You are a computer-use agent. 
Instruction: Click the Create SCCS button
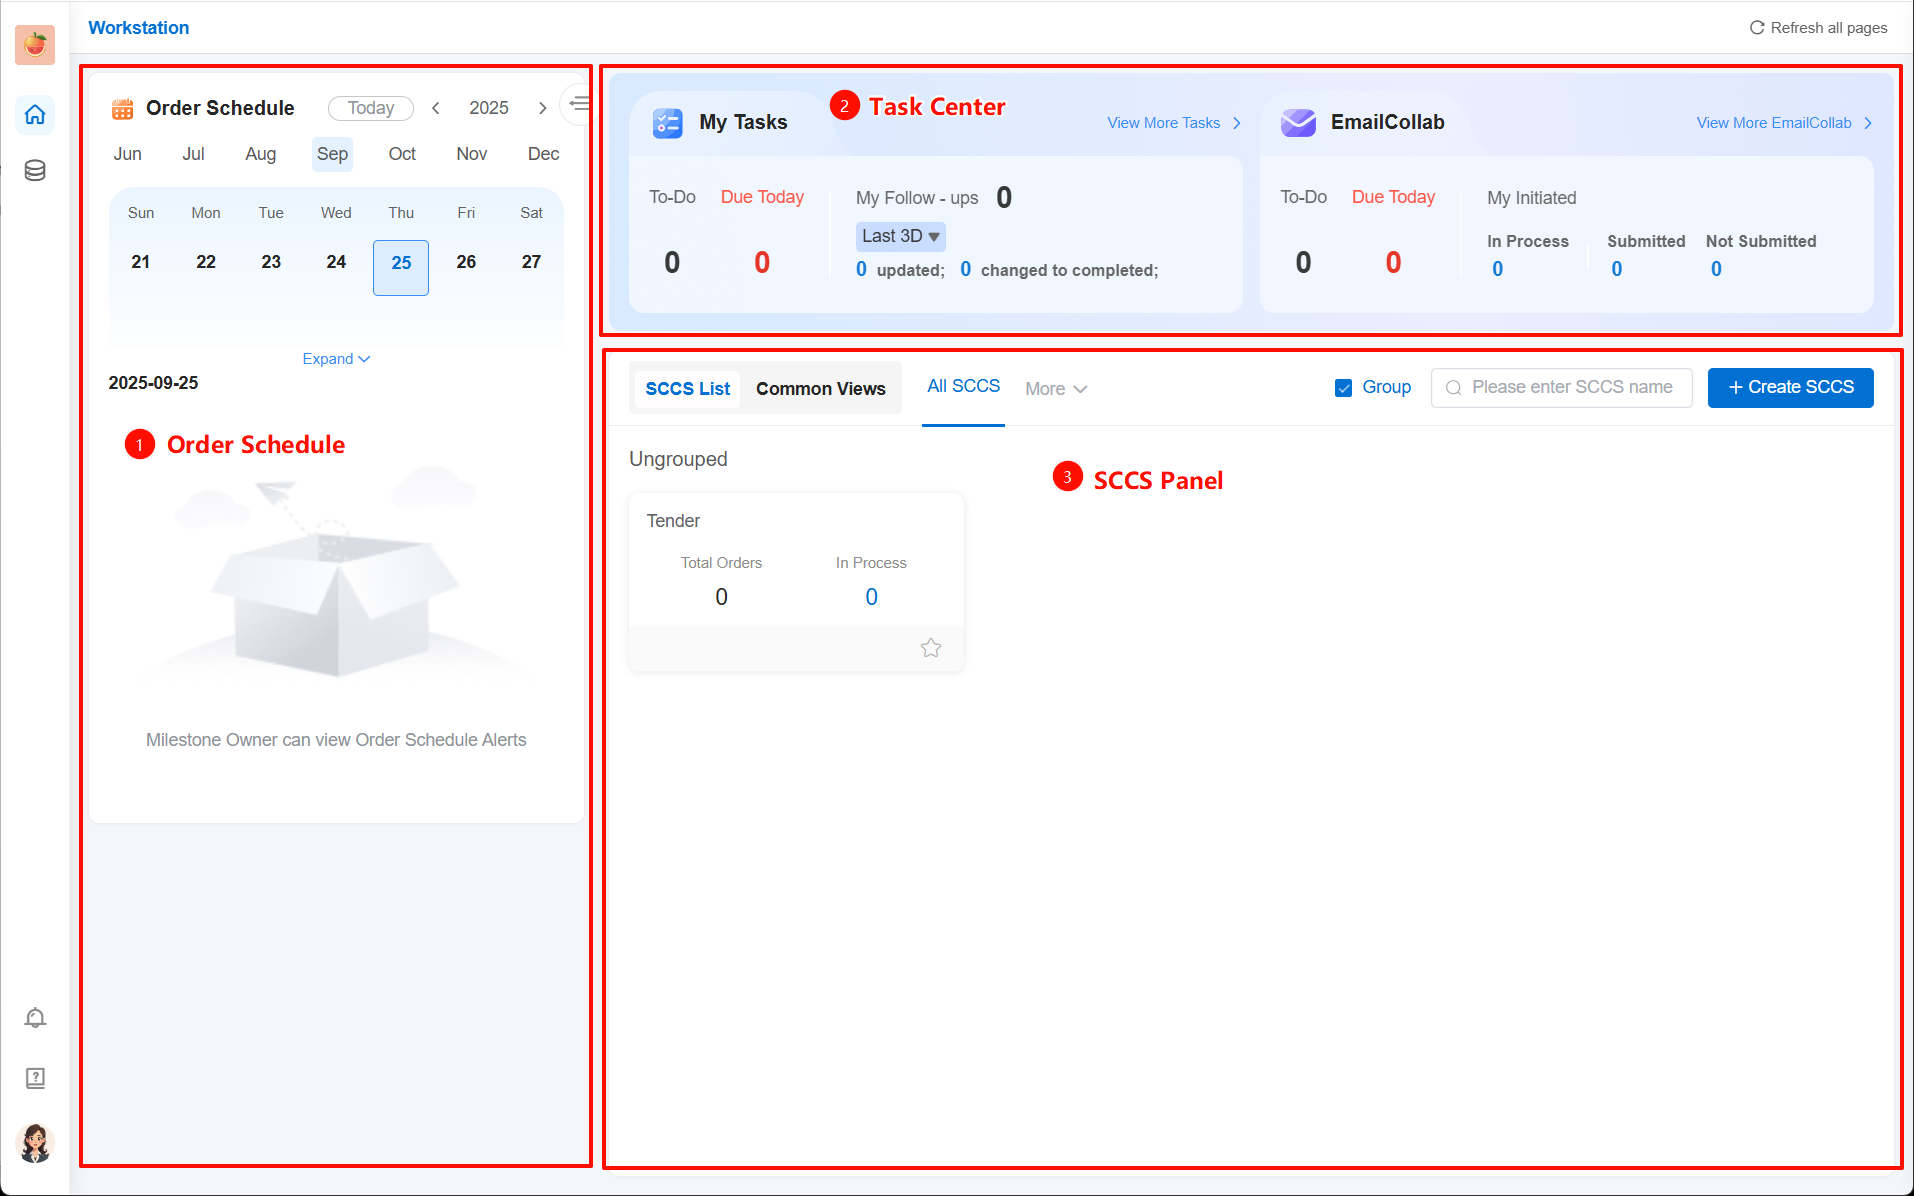pos(1790,388)
